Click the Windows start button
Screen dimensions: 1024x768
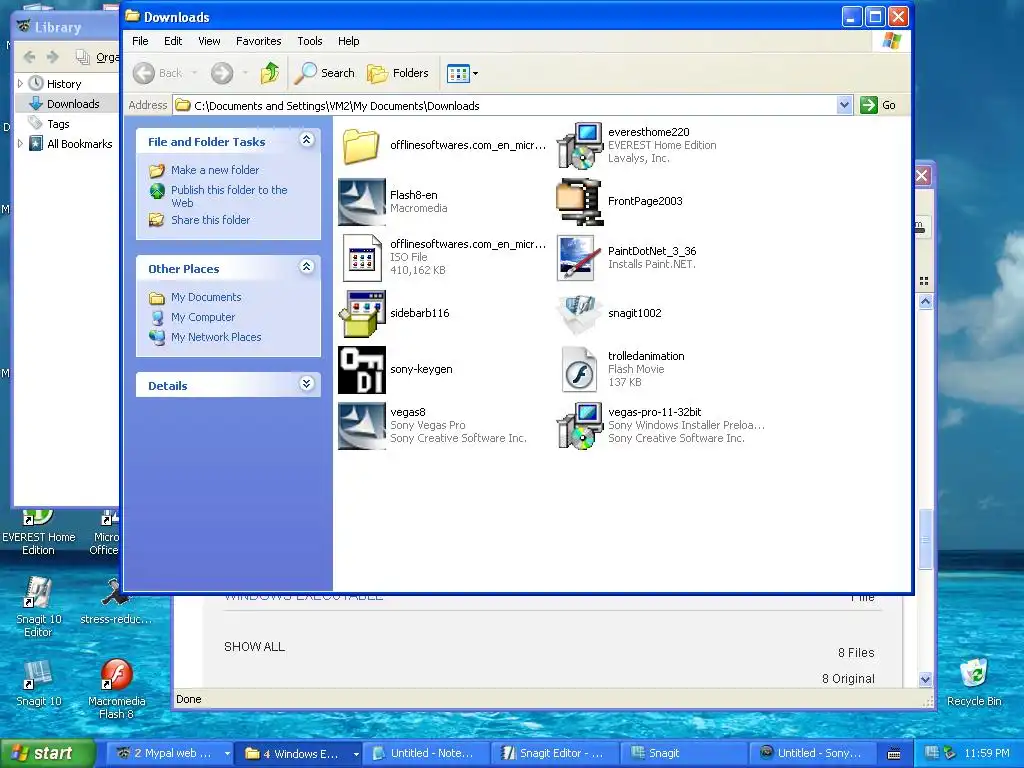47,753
